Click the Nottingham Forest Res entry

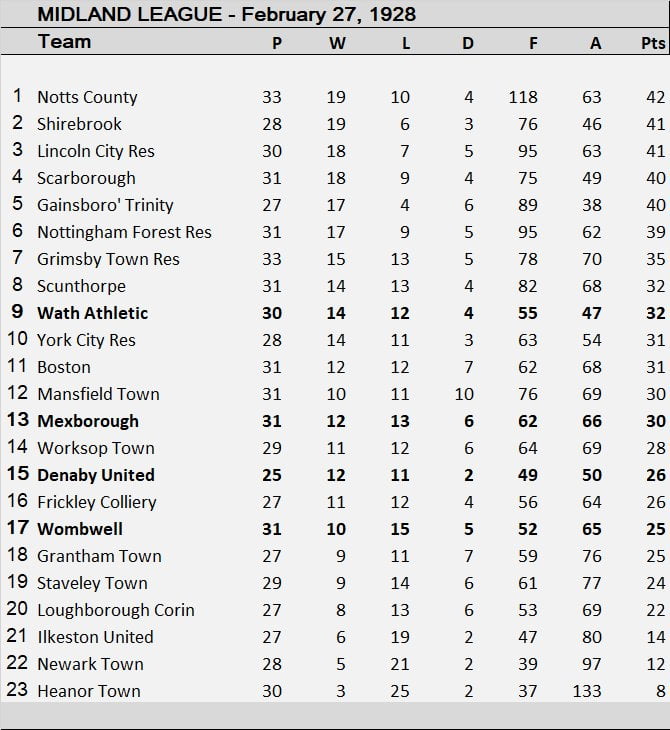click(x=124, y=232)
